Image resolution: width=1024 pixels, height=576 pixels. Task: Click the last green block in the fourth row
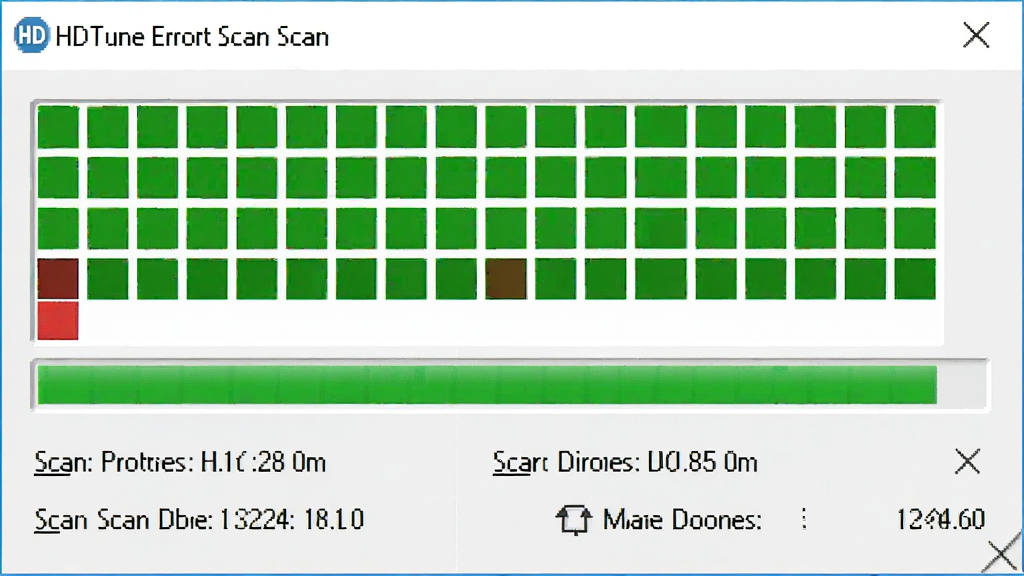pos(914,279)
